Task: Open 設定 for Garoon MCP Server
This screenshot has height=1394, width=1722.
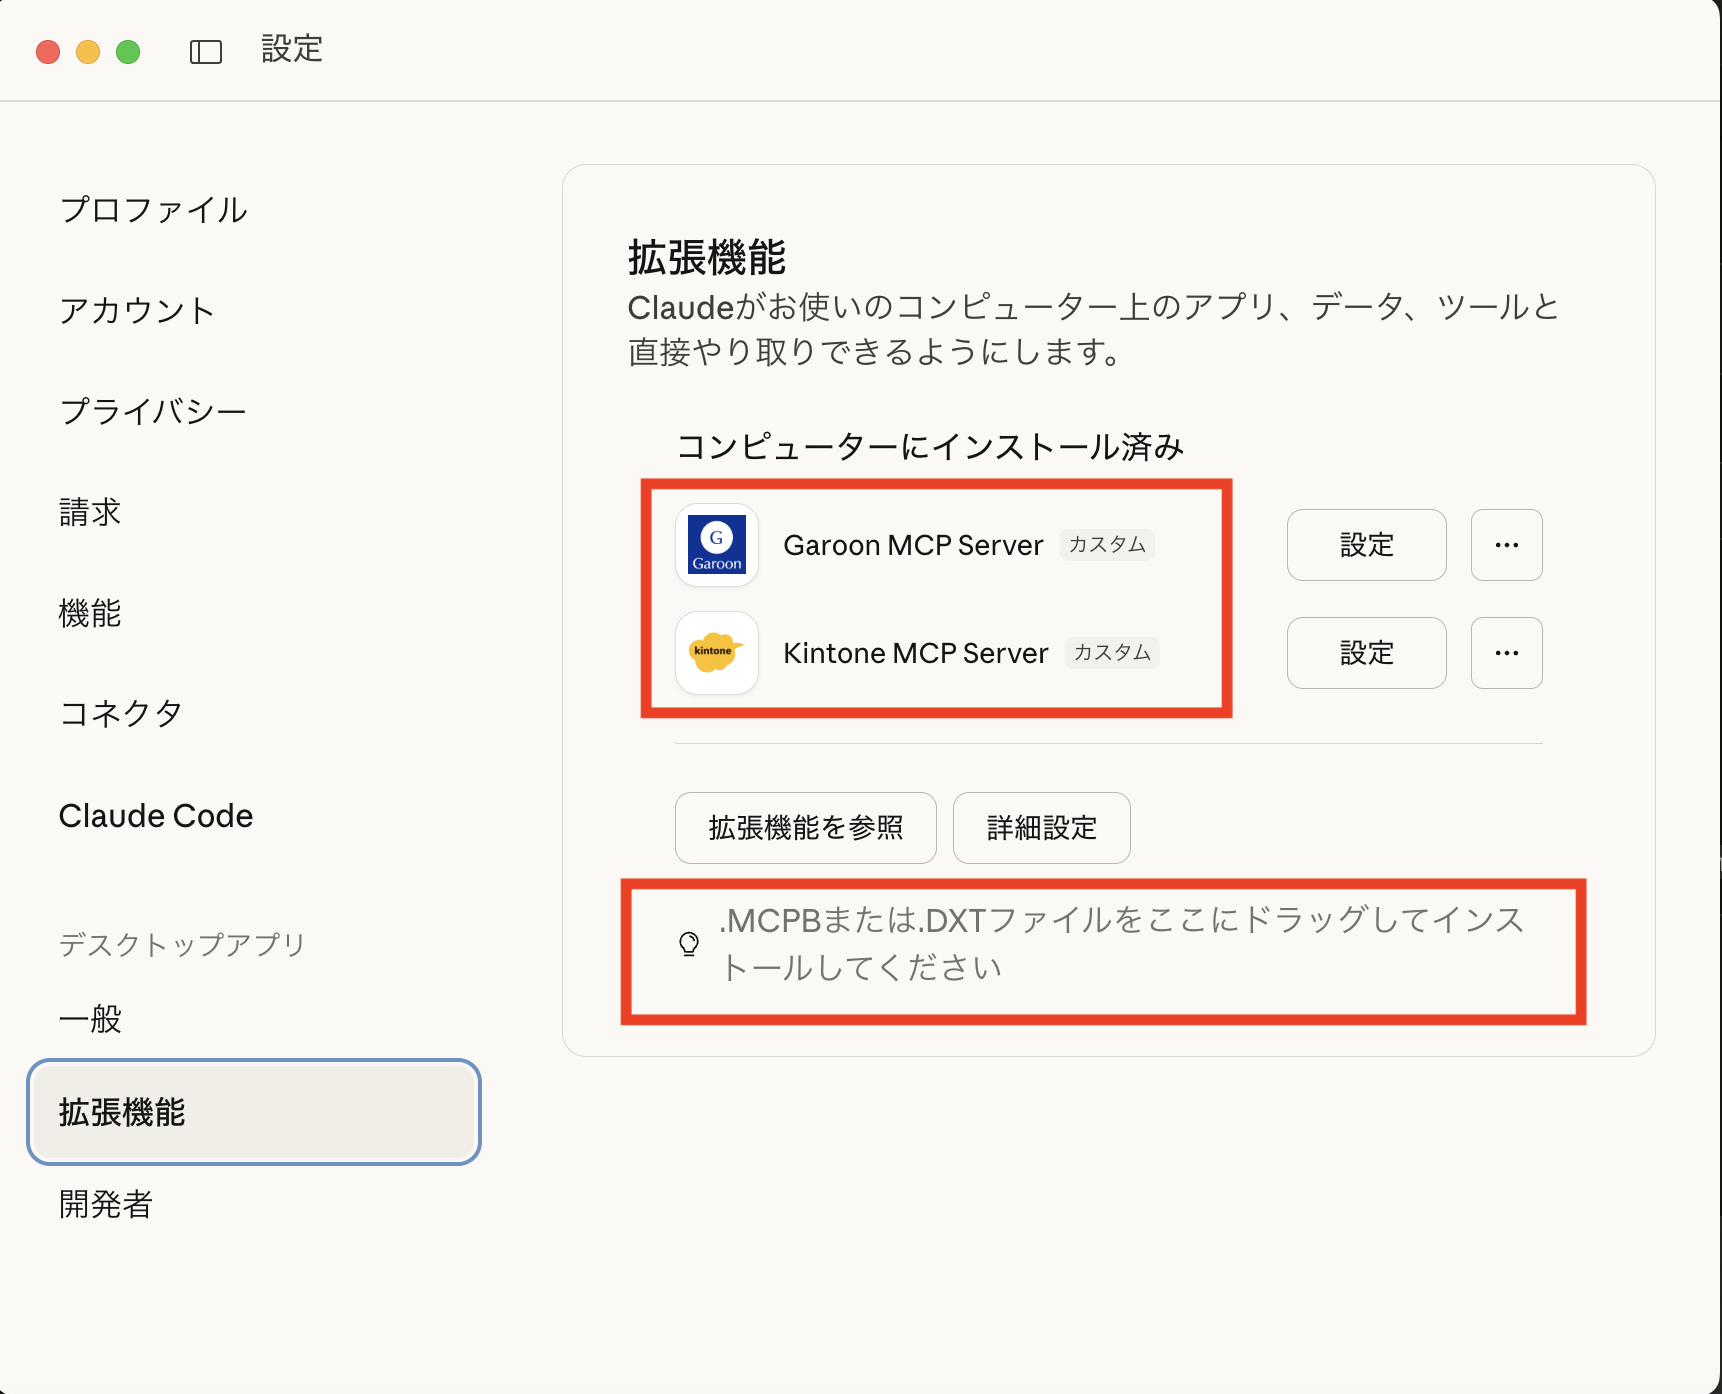Action: pos(1366,545)
